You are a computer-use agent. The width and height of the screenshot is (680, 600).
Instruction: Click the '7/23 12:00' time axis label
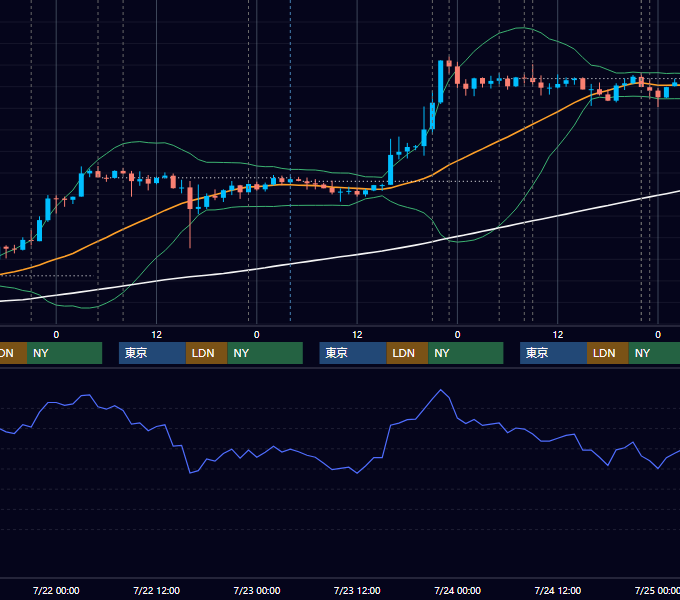357,590
